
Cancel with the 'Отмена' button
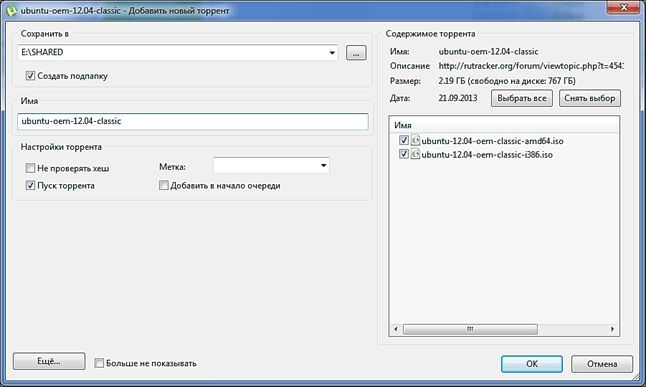click(602, 364)
